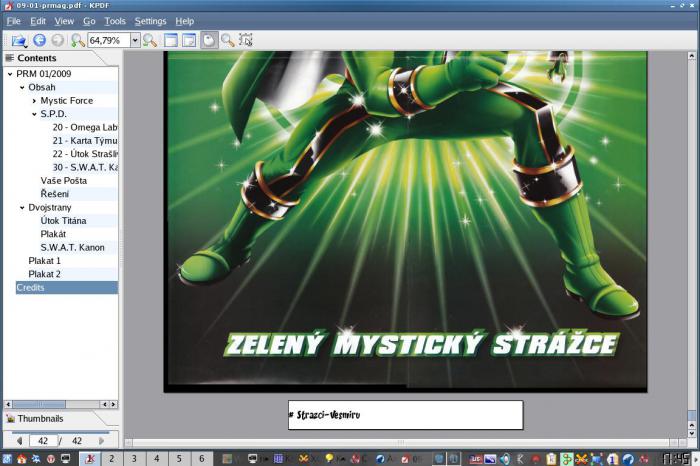
Task: Click the Open file toolbar icon
Action: click(19, 41)
